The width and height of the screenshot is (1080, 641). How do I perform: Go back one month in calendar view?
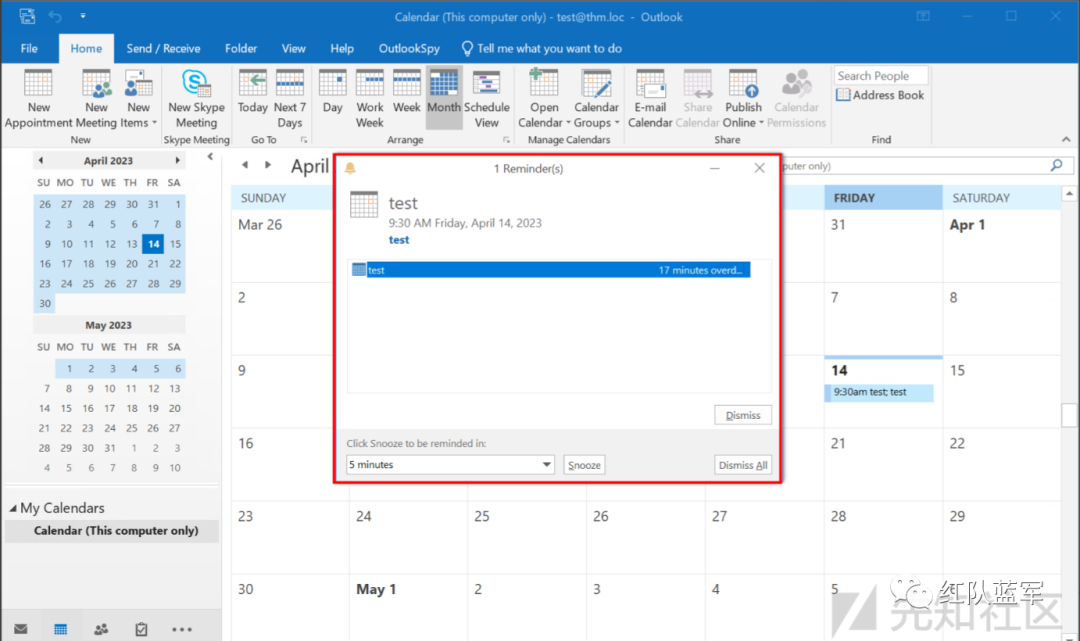point(245,165)
